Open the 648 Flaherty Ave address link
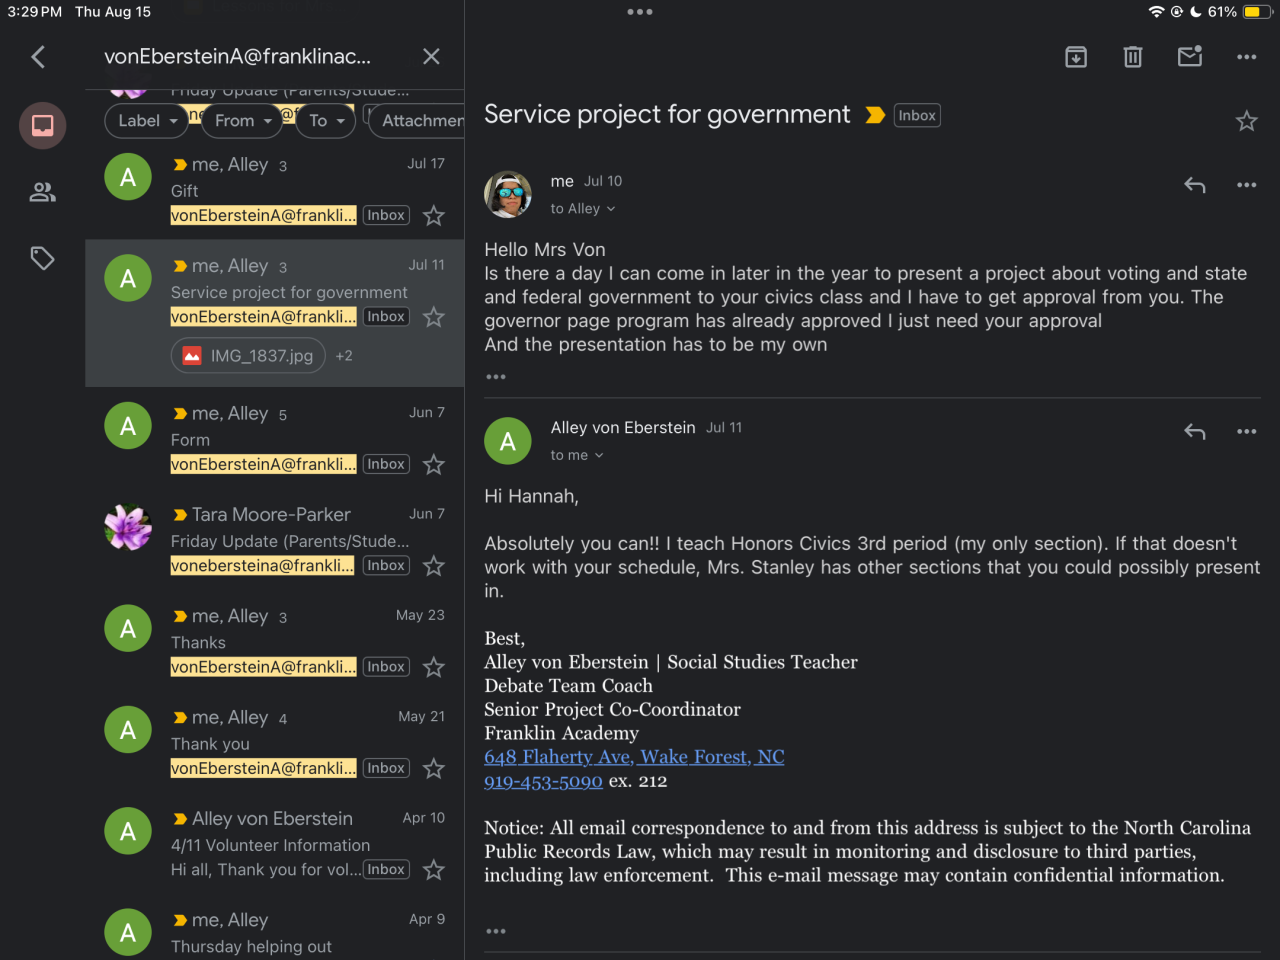 [x=634, y=757]
